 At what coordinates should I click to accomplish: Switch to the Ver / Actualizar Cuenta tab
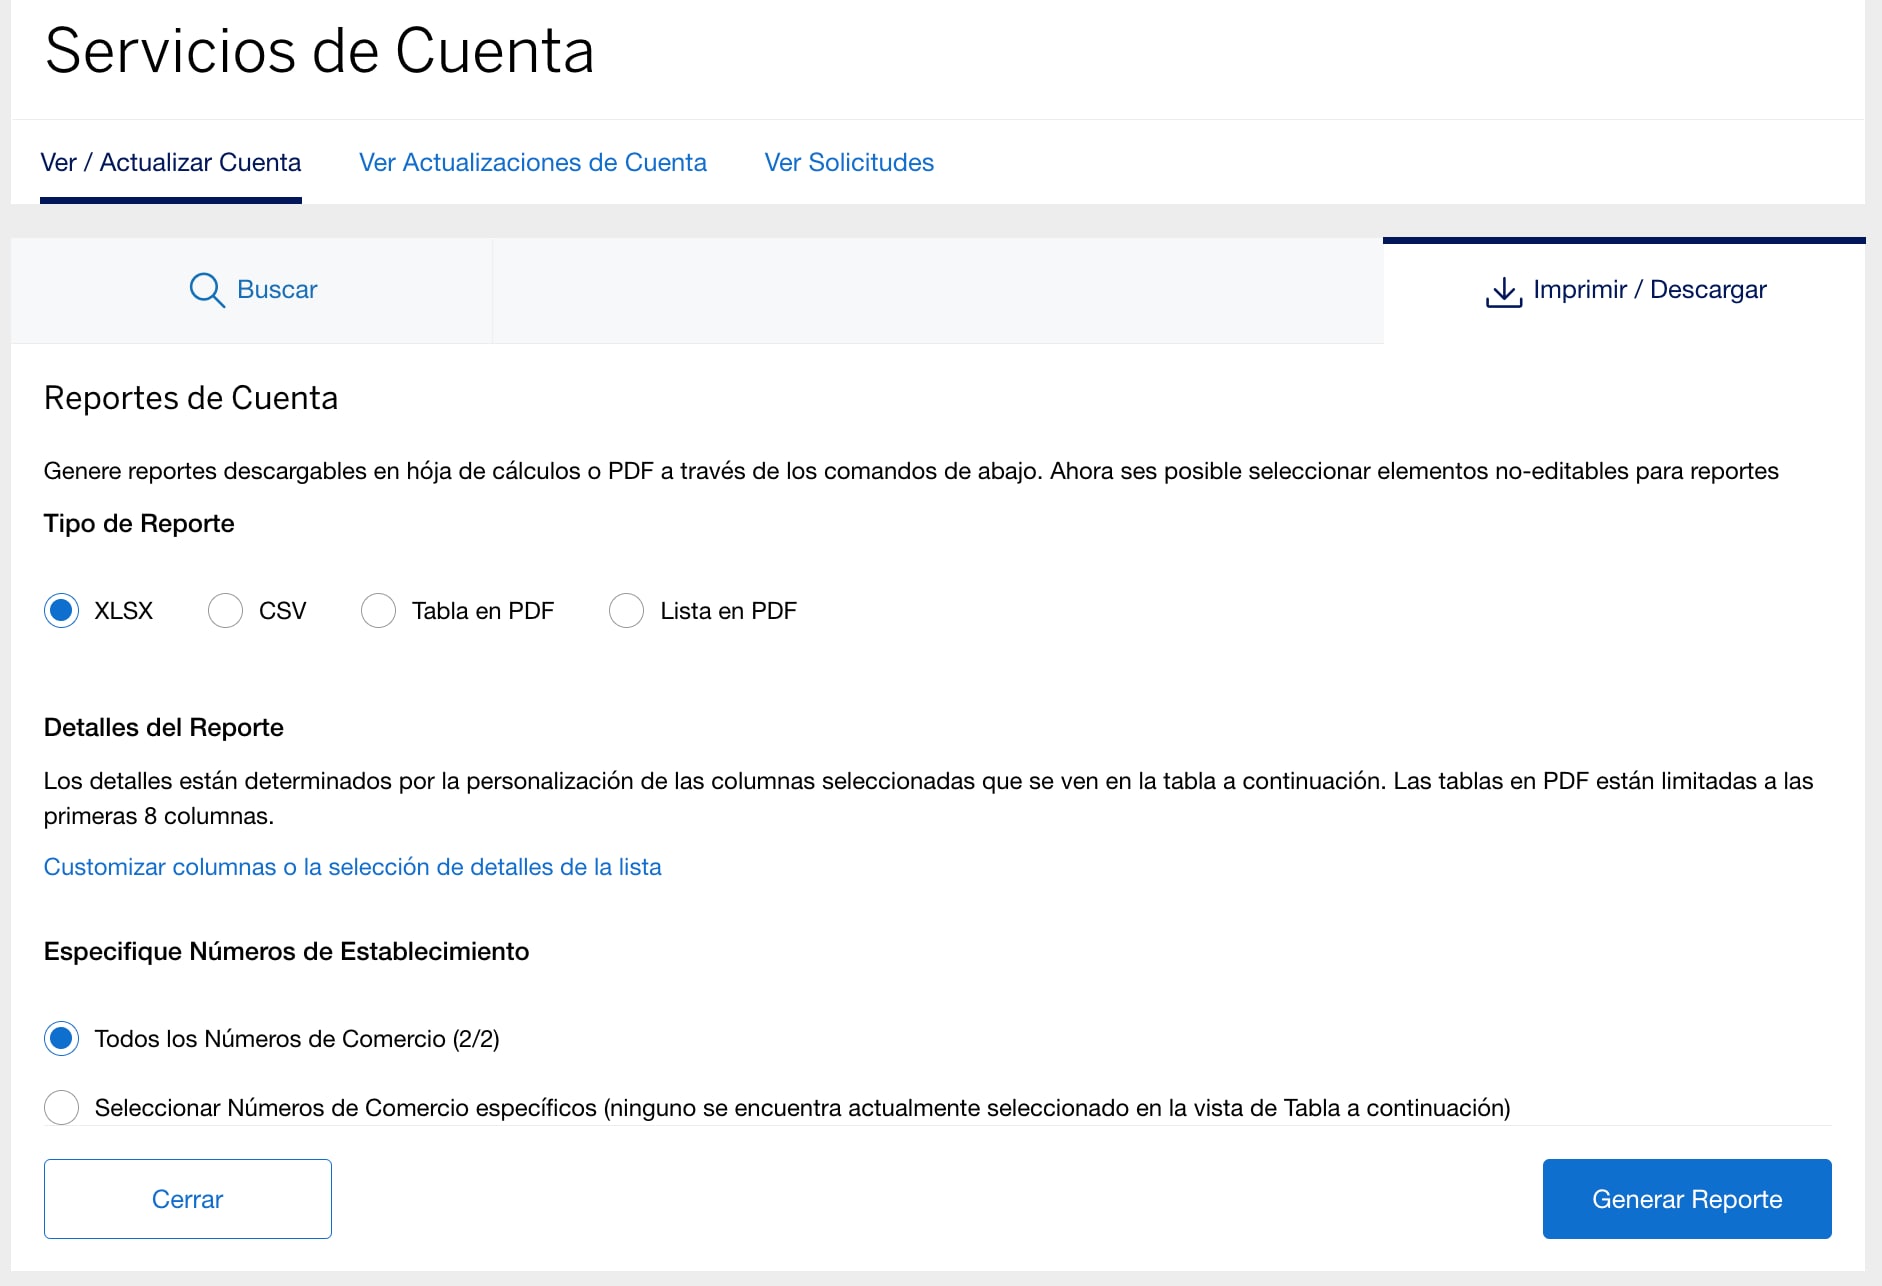171,162
